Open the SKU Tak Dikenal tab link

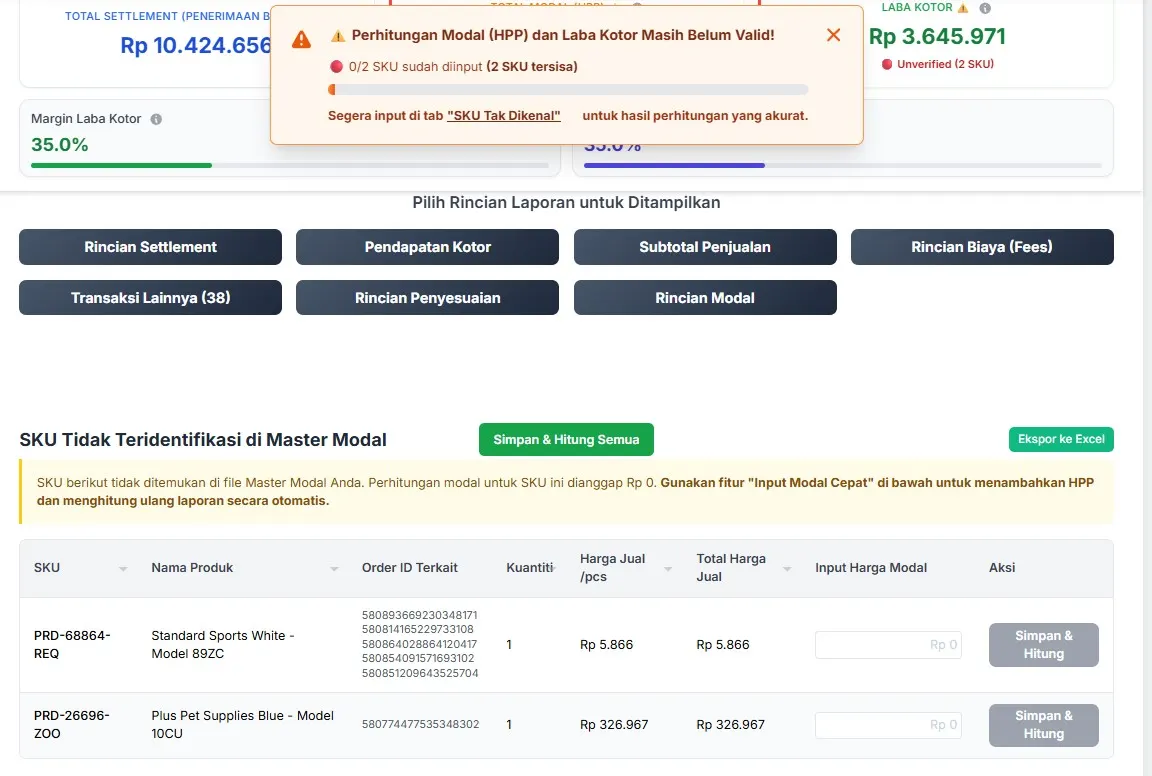(x=503, y=115)
